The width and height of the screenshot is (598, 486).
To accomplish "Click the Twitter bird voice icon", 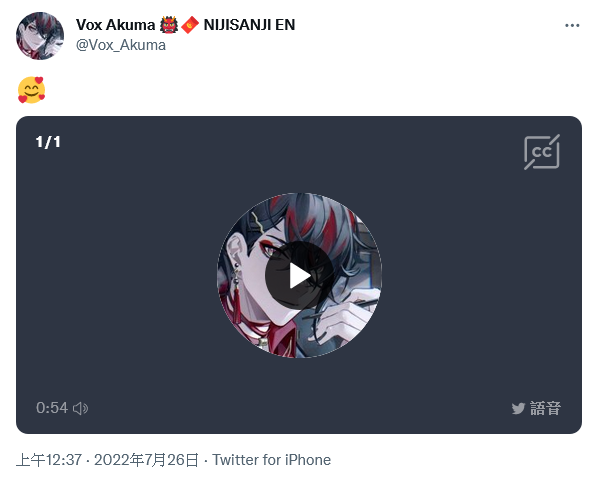I will [518, 409].
